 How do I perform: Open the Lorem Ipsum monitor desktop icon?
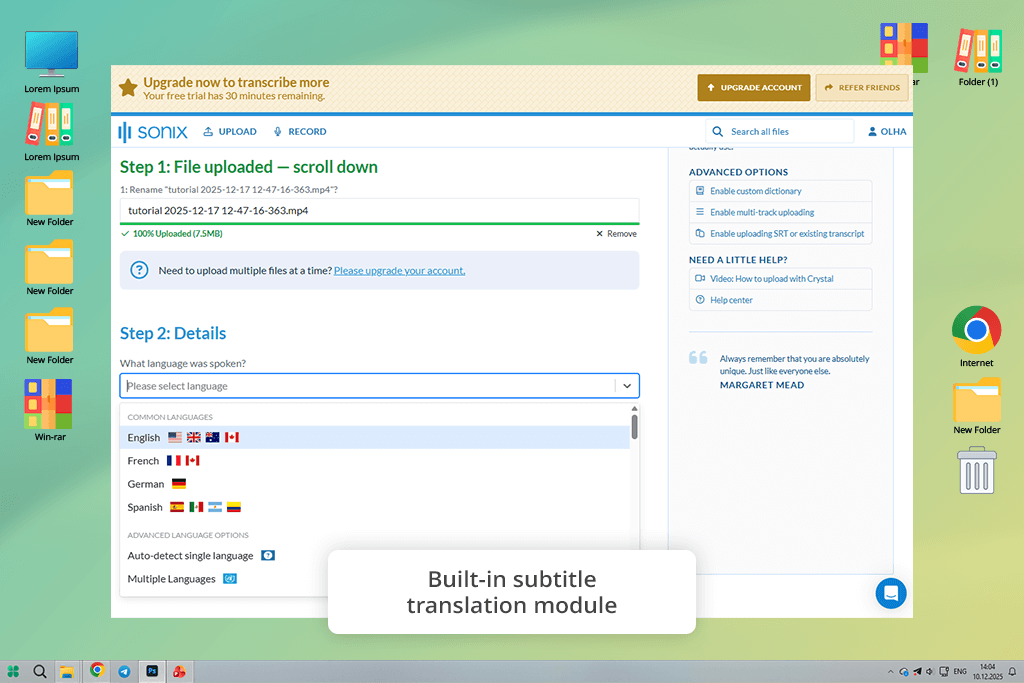coord(52,62)
